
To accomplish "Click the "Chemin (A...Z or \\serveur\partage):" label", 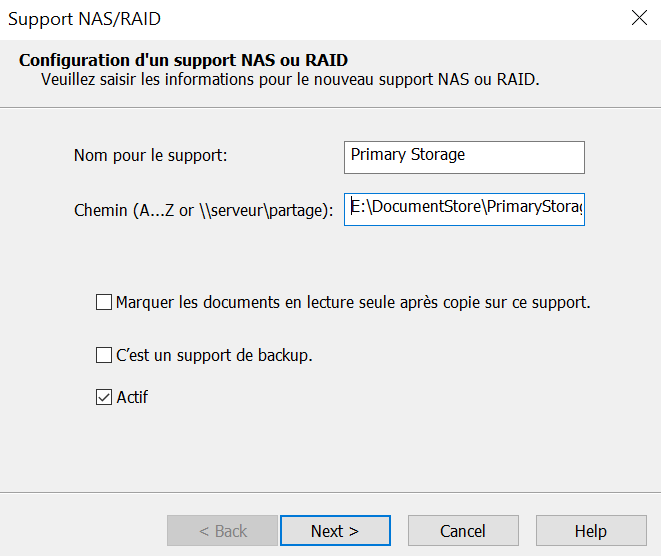I will coord(203,211).
